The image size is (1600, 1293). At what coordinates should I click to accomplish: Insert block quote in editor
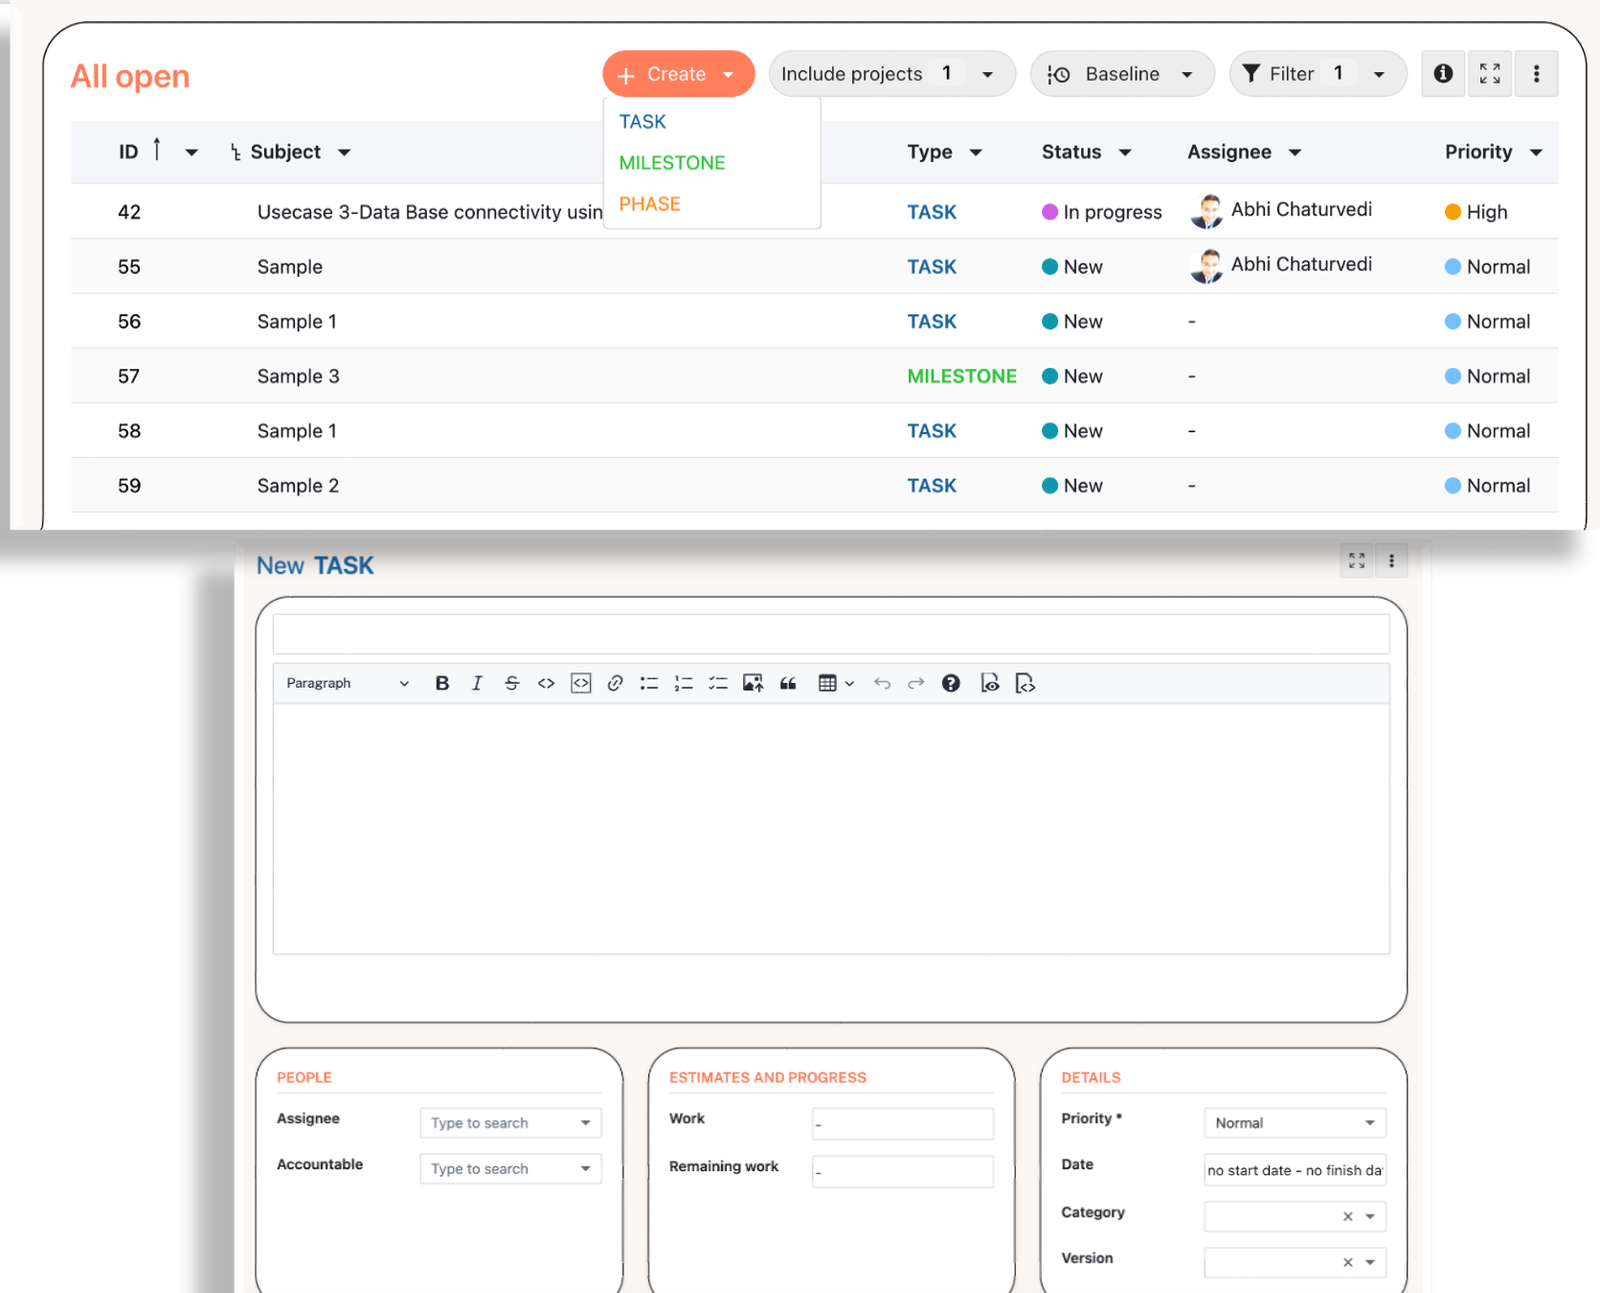(788, 683)
